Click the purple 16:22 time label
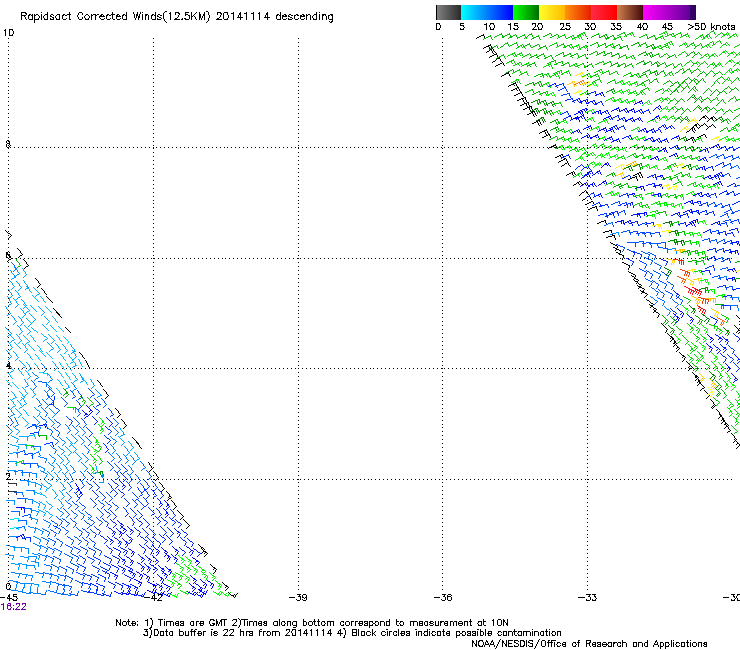This screenshot has height=650, width=740. click(14, 607)
